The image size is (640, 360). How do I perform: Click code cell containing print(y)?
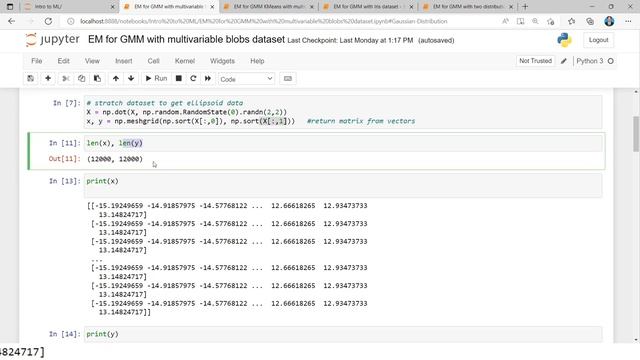coord(343,334)
